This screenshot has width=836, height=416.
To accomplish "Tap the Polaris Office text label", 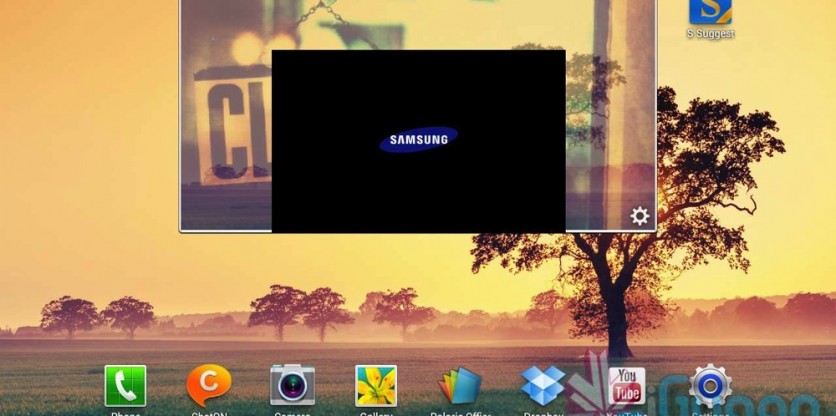I will pyautogui.click(x=459, y=413).
